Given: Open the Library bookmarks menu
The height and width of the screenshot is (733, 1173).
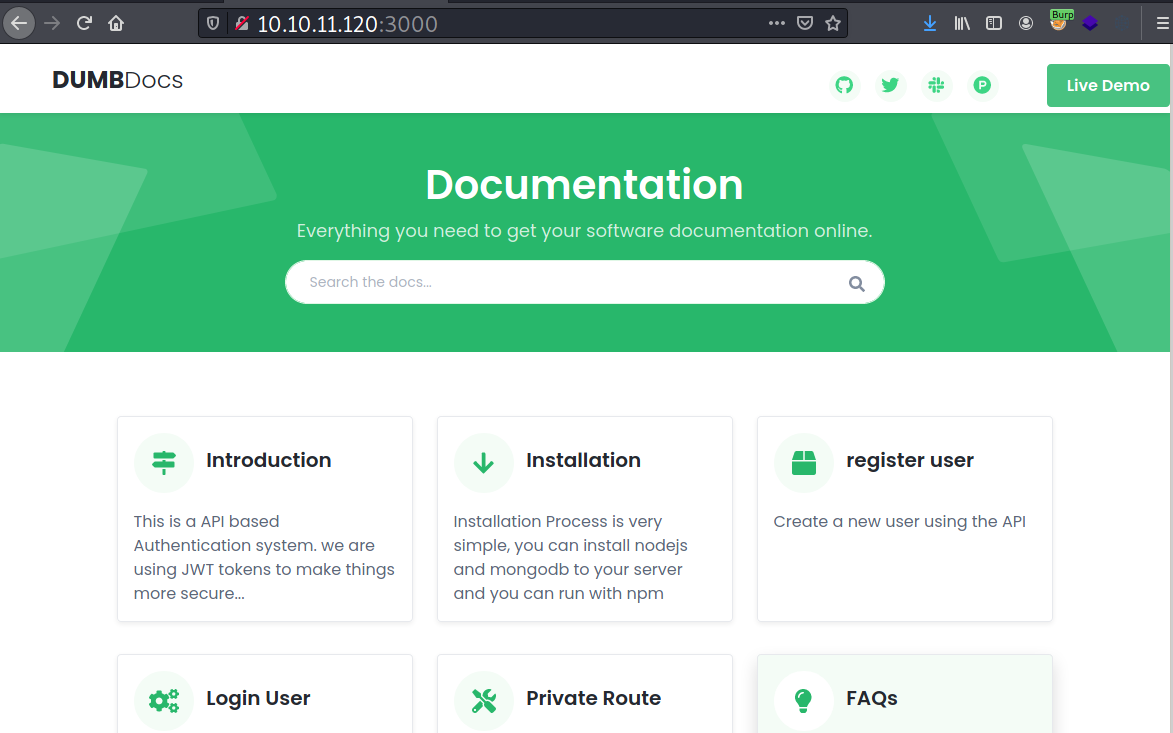Looking at the screenshot, I should (962, 23).
